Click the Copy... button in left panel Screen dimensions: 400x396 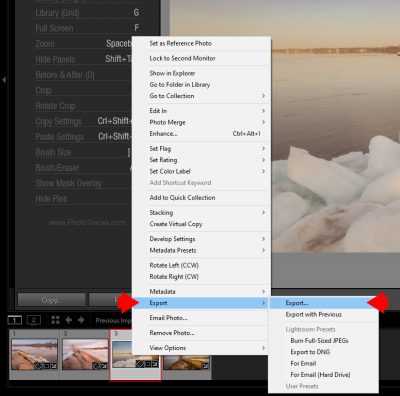coord(52,300)
